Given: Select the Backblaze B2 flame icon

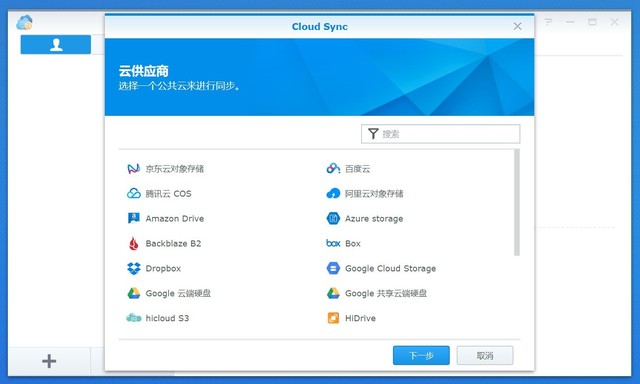Looking at the screenshot, I should [133, 243].
